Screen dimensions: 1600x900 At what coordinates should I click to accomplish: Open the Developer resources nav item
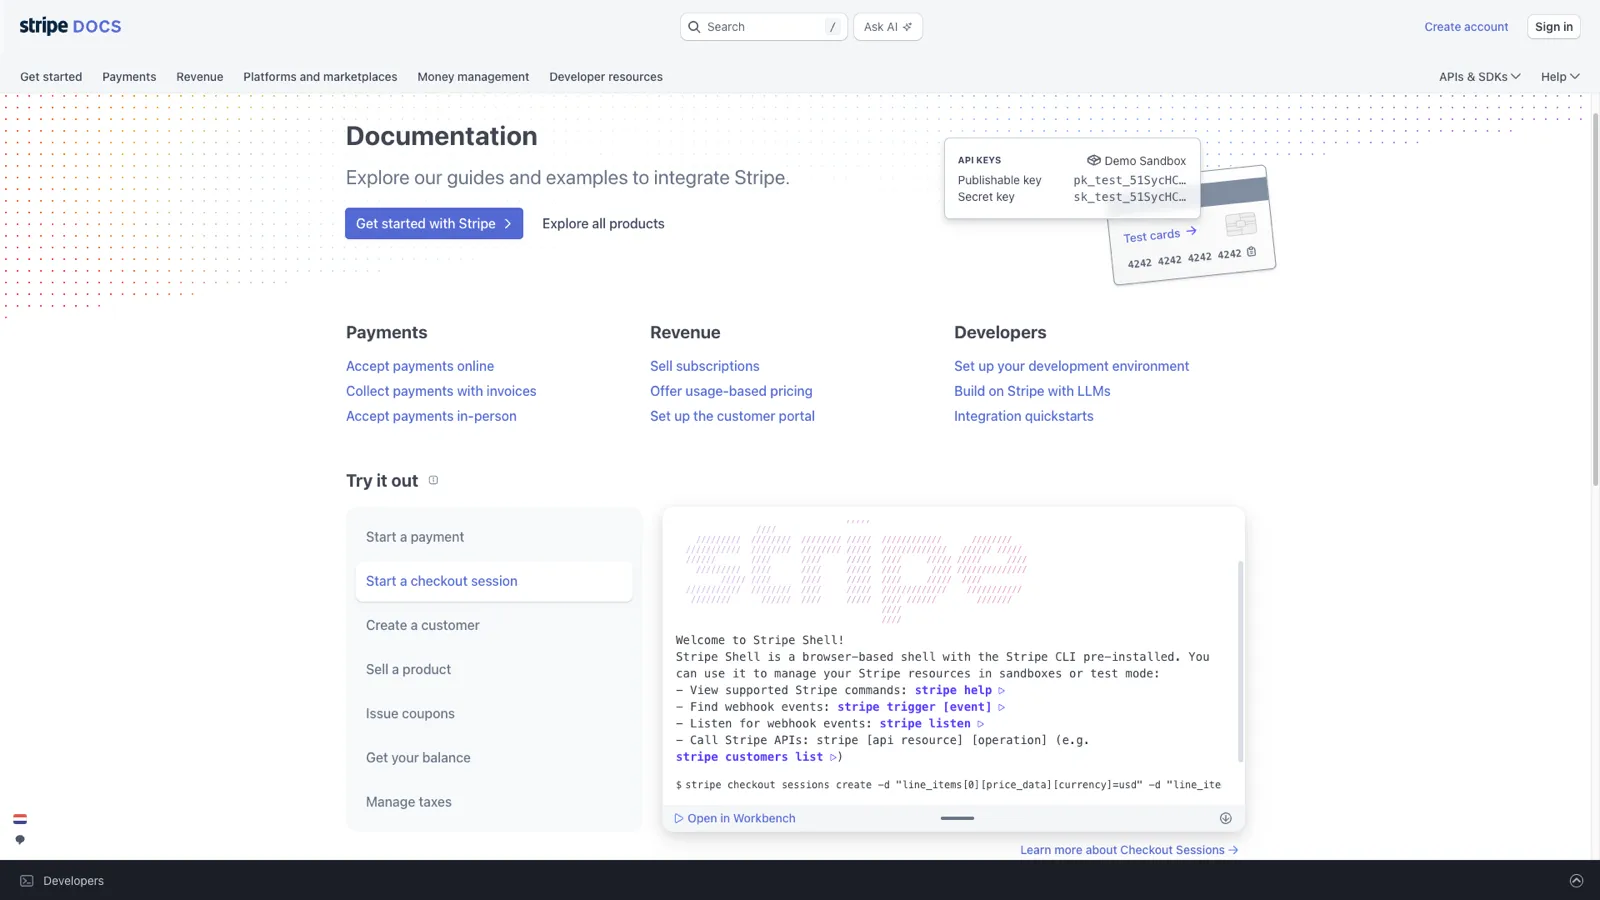(x=606, y=77)
